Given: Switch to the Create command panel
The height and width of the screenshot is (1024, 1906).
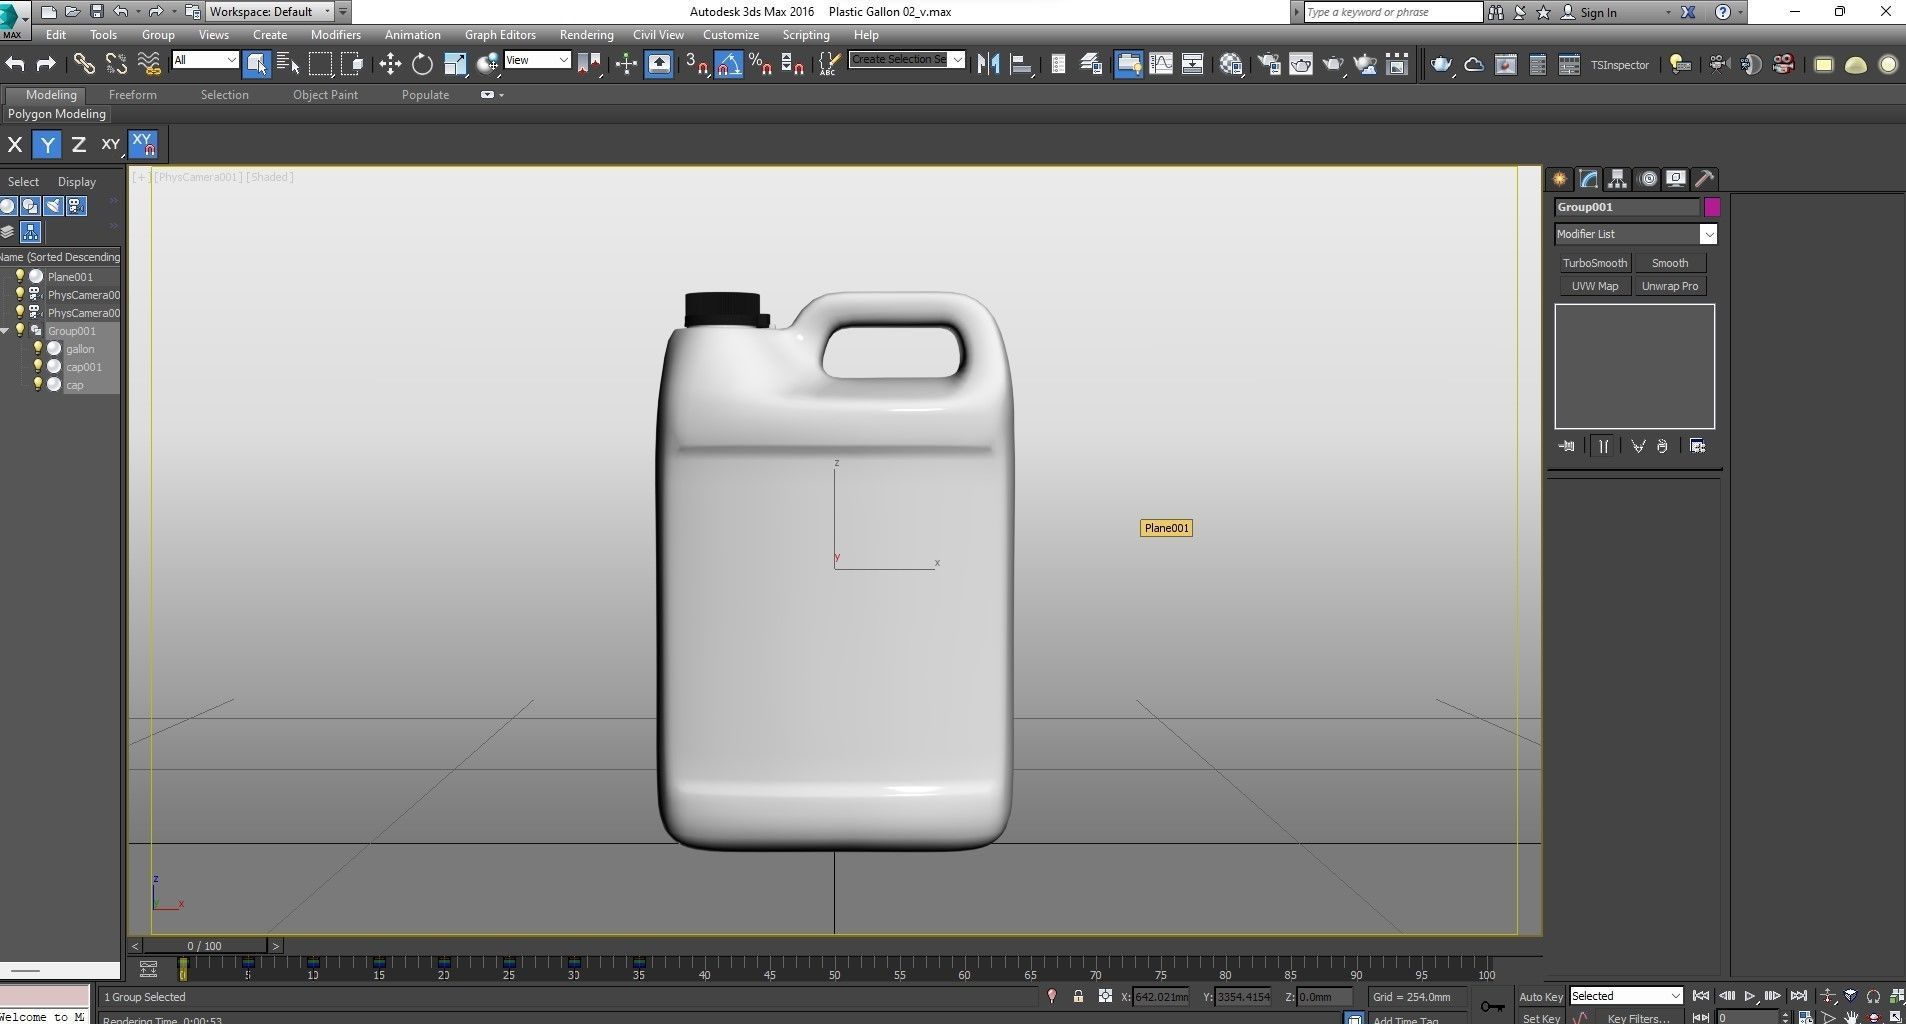Looking at the screenshot, I should coord(1559,179).
